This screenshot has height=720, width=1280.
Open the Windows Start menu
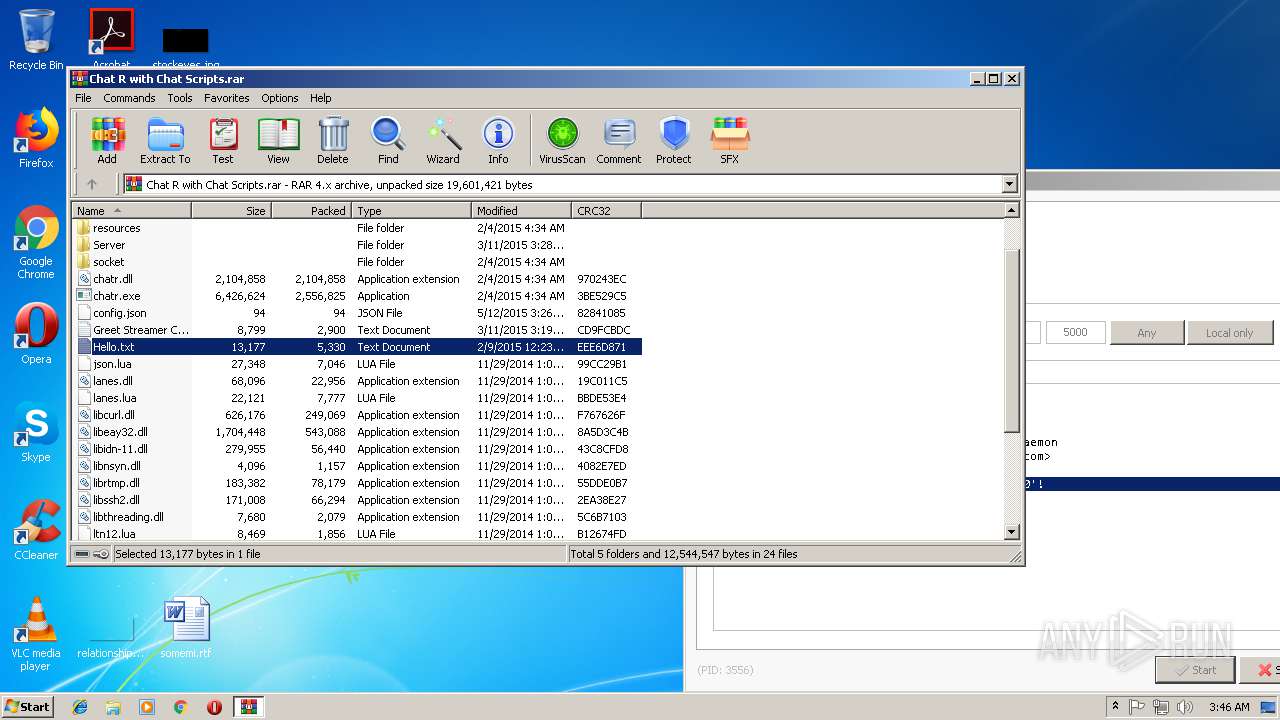[28, 707]
